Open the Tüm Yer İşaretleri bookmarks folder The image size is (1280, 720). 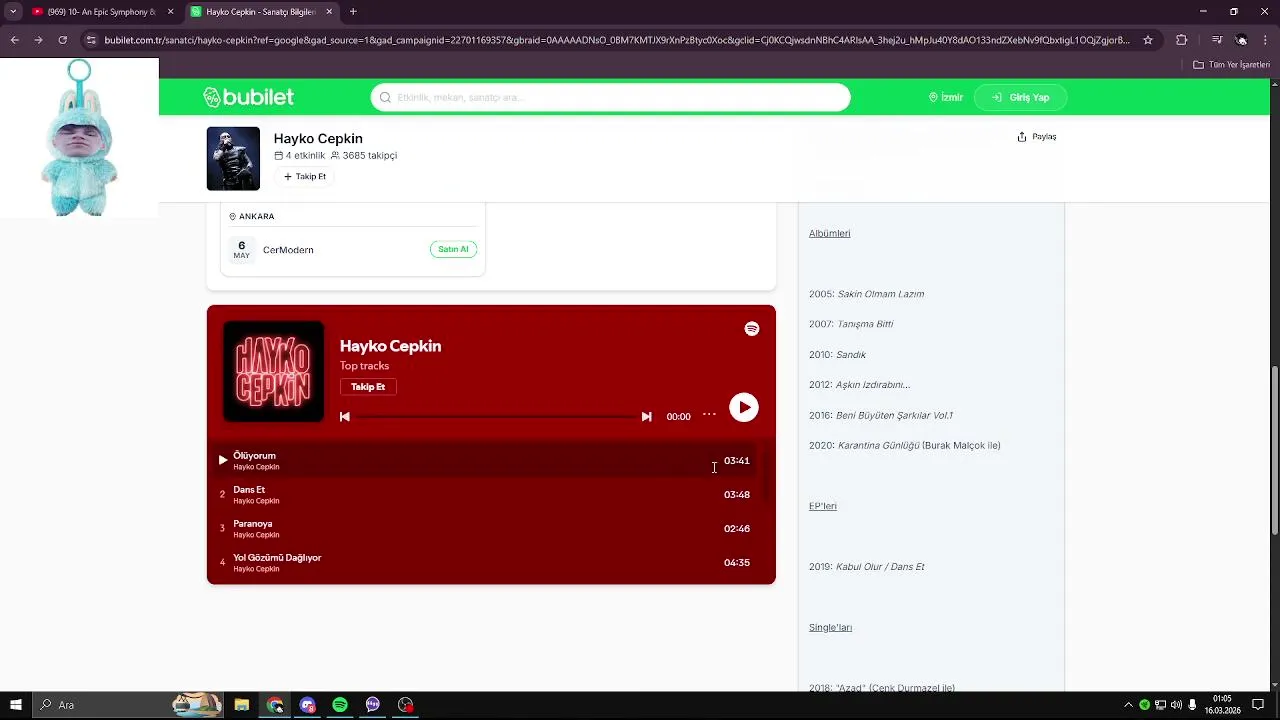[x=1232, y=65]
